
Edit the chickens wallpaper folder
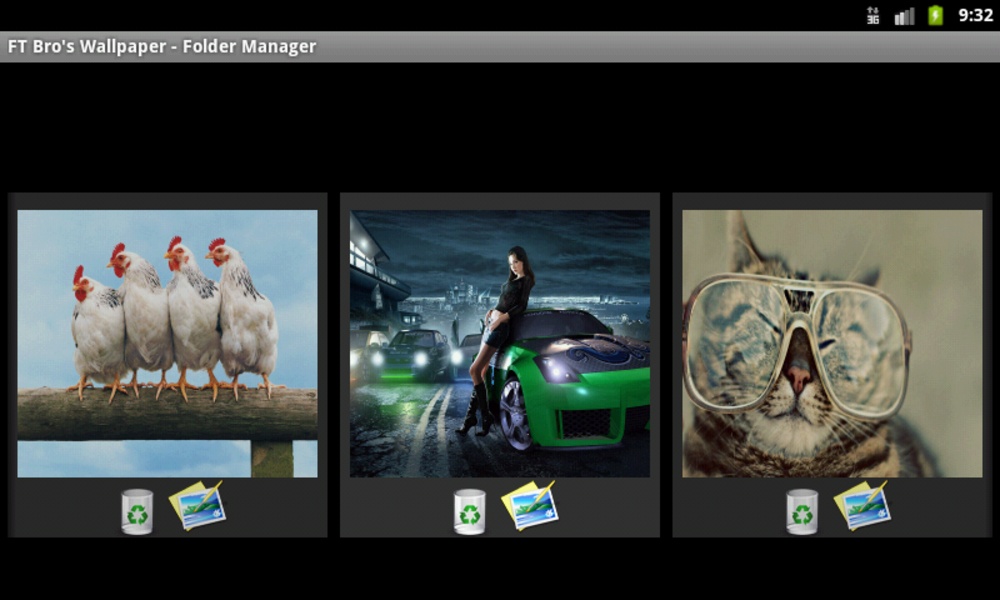coord(198,506)
